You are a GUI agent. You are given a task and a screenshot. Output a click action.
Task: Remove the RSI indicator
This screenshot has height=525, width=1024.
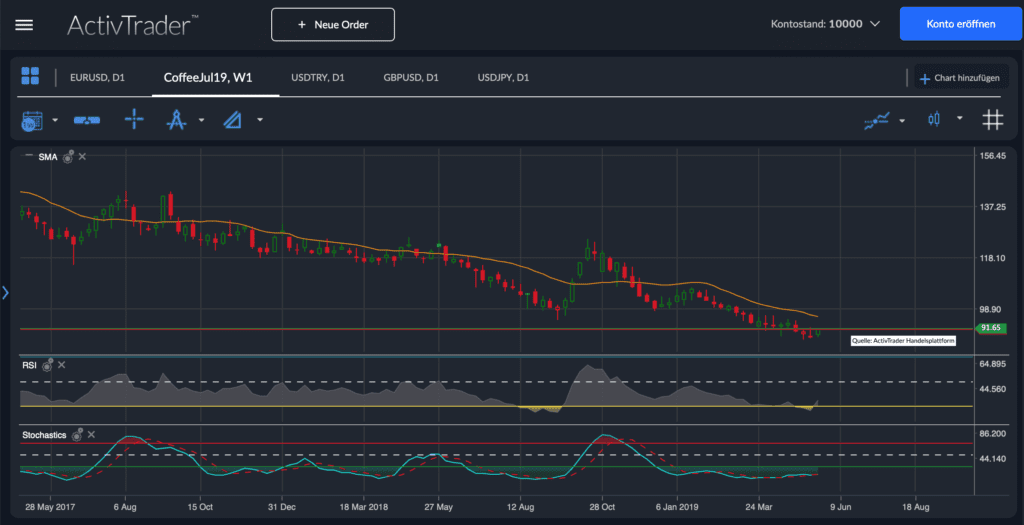coord(61,365)
